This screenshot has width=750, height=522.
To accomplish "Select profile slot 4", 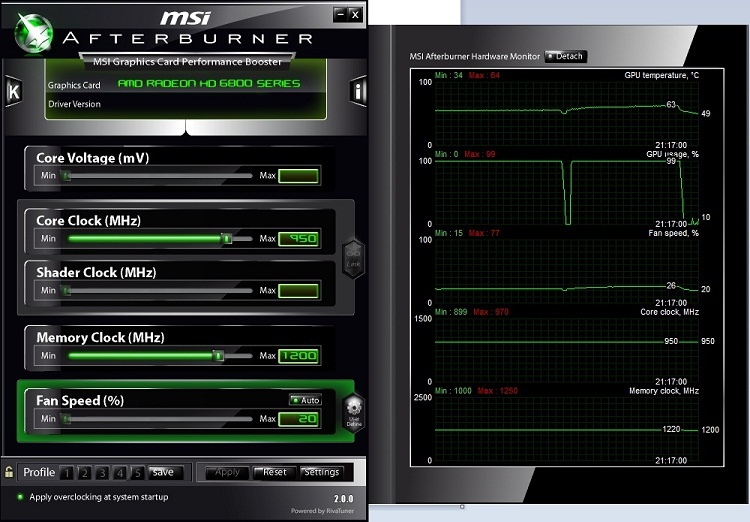I will pyautogui.click(x=120, y=473).
